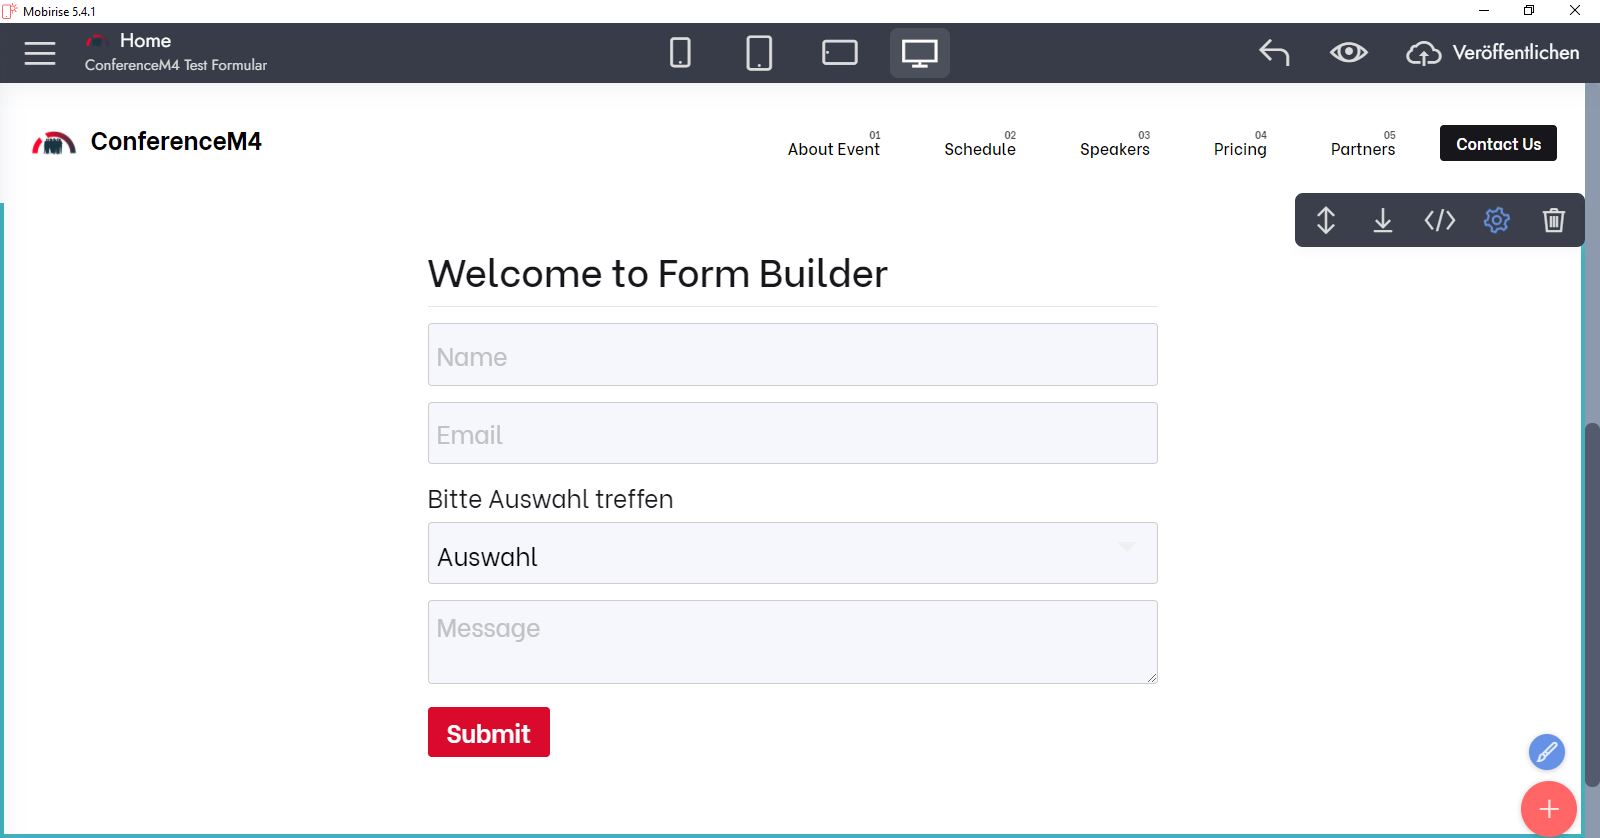Open the Pricing menu item
1600x838 pixels.
click(1240, 149)
